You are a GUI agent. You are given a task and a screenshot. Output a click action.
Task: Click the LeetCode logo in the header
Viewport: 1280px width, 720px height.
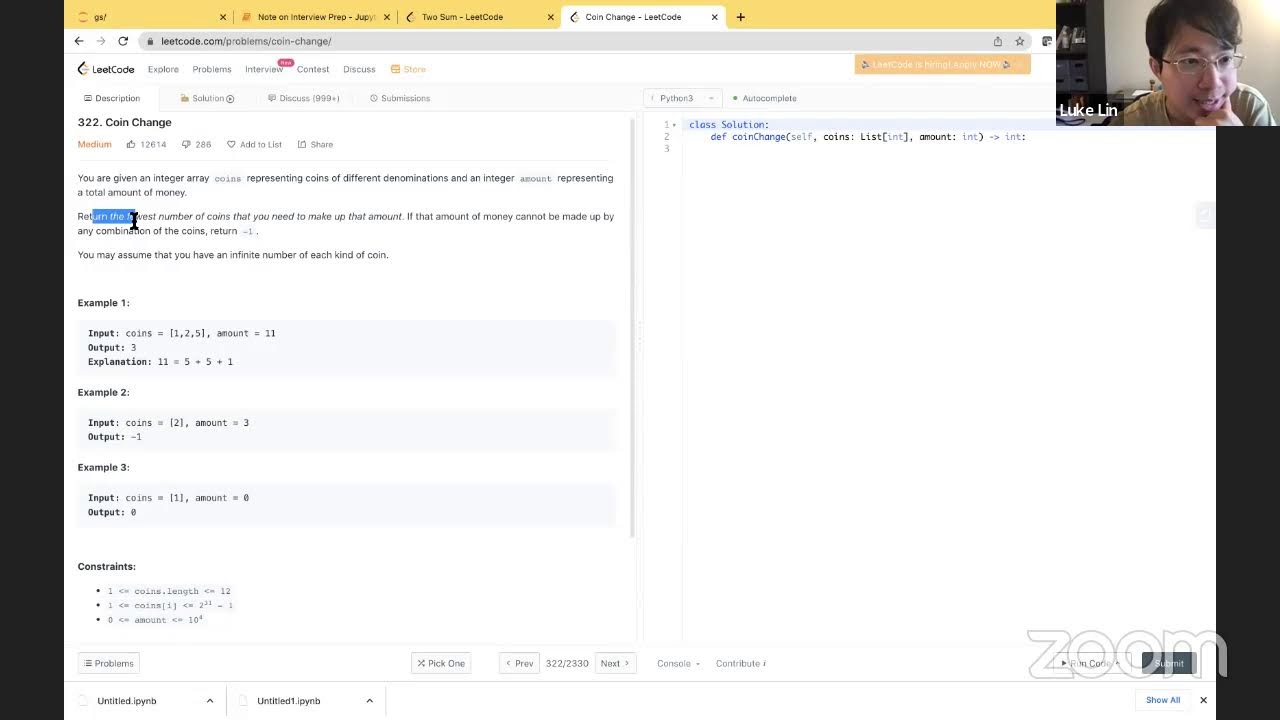106,69
